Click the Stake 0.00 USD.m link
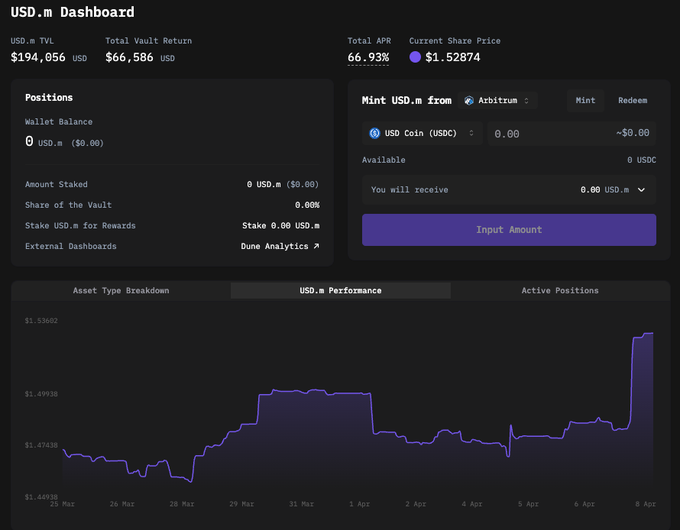Image resolution: width=680 pixels, height=530 pixels. (280, 226)
